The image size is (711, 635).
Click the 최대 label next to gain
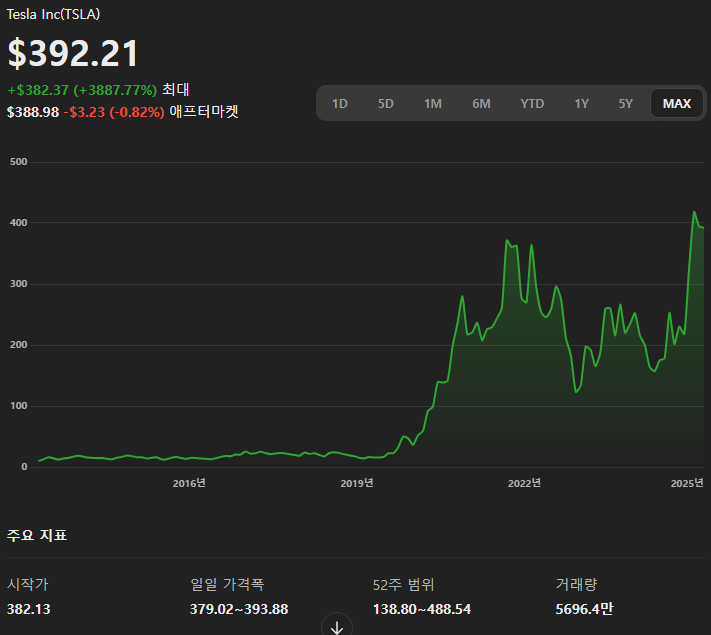175,89
